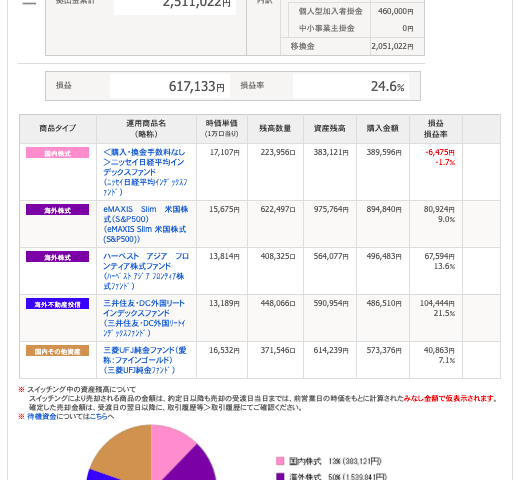Image resolution: width=514 pixels, height=480 pixels.
Task: Click the 海外不動産投信 blue badge
Action: (57, 304)
